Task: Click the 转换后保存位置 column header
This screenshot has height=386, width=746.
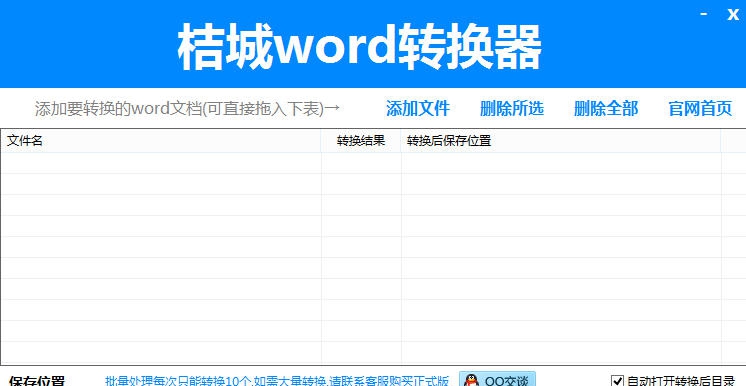Action: 561,141
